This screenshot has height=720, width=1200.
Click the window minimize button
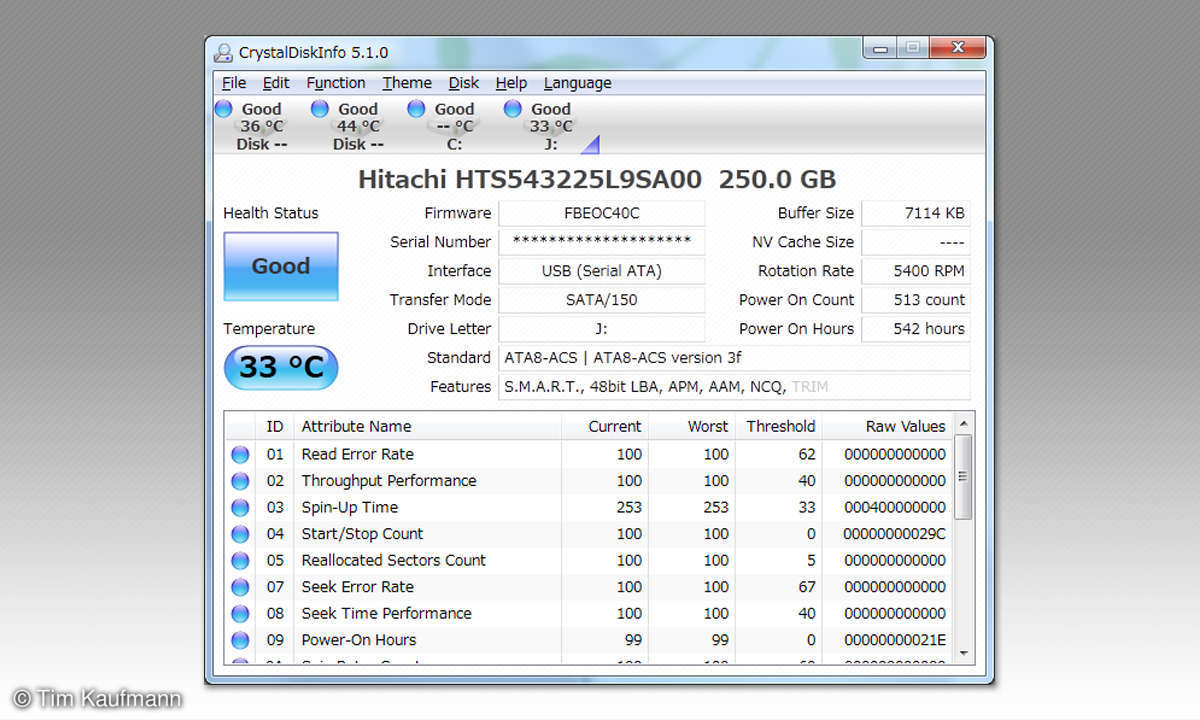(882, 47)
